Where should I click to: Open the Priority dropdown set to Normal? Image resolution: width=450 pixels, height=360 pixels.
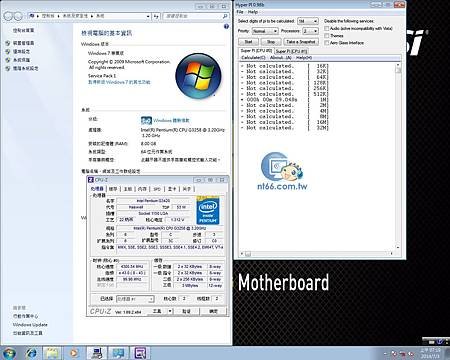point(265,31)
